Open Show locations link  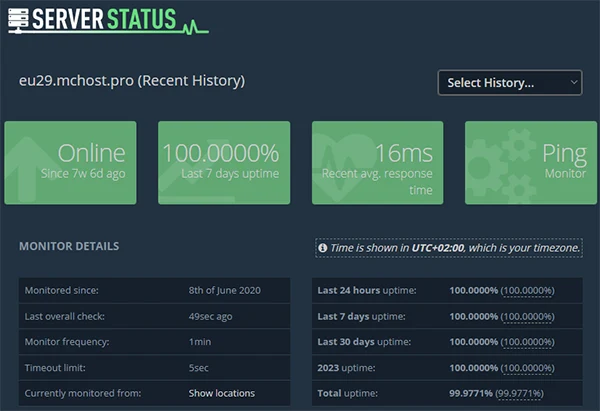[221, 393]
